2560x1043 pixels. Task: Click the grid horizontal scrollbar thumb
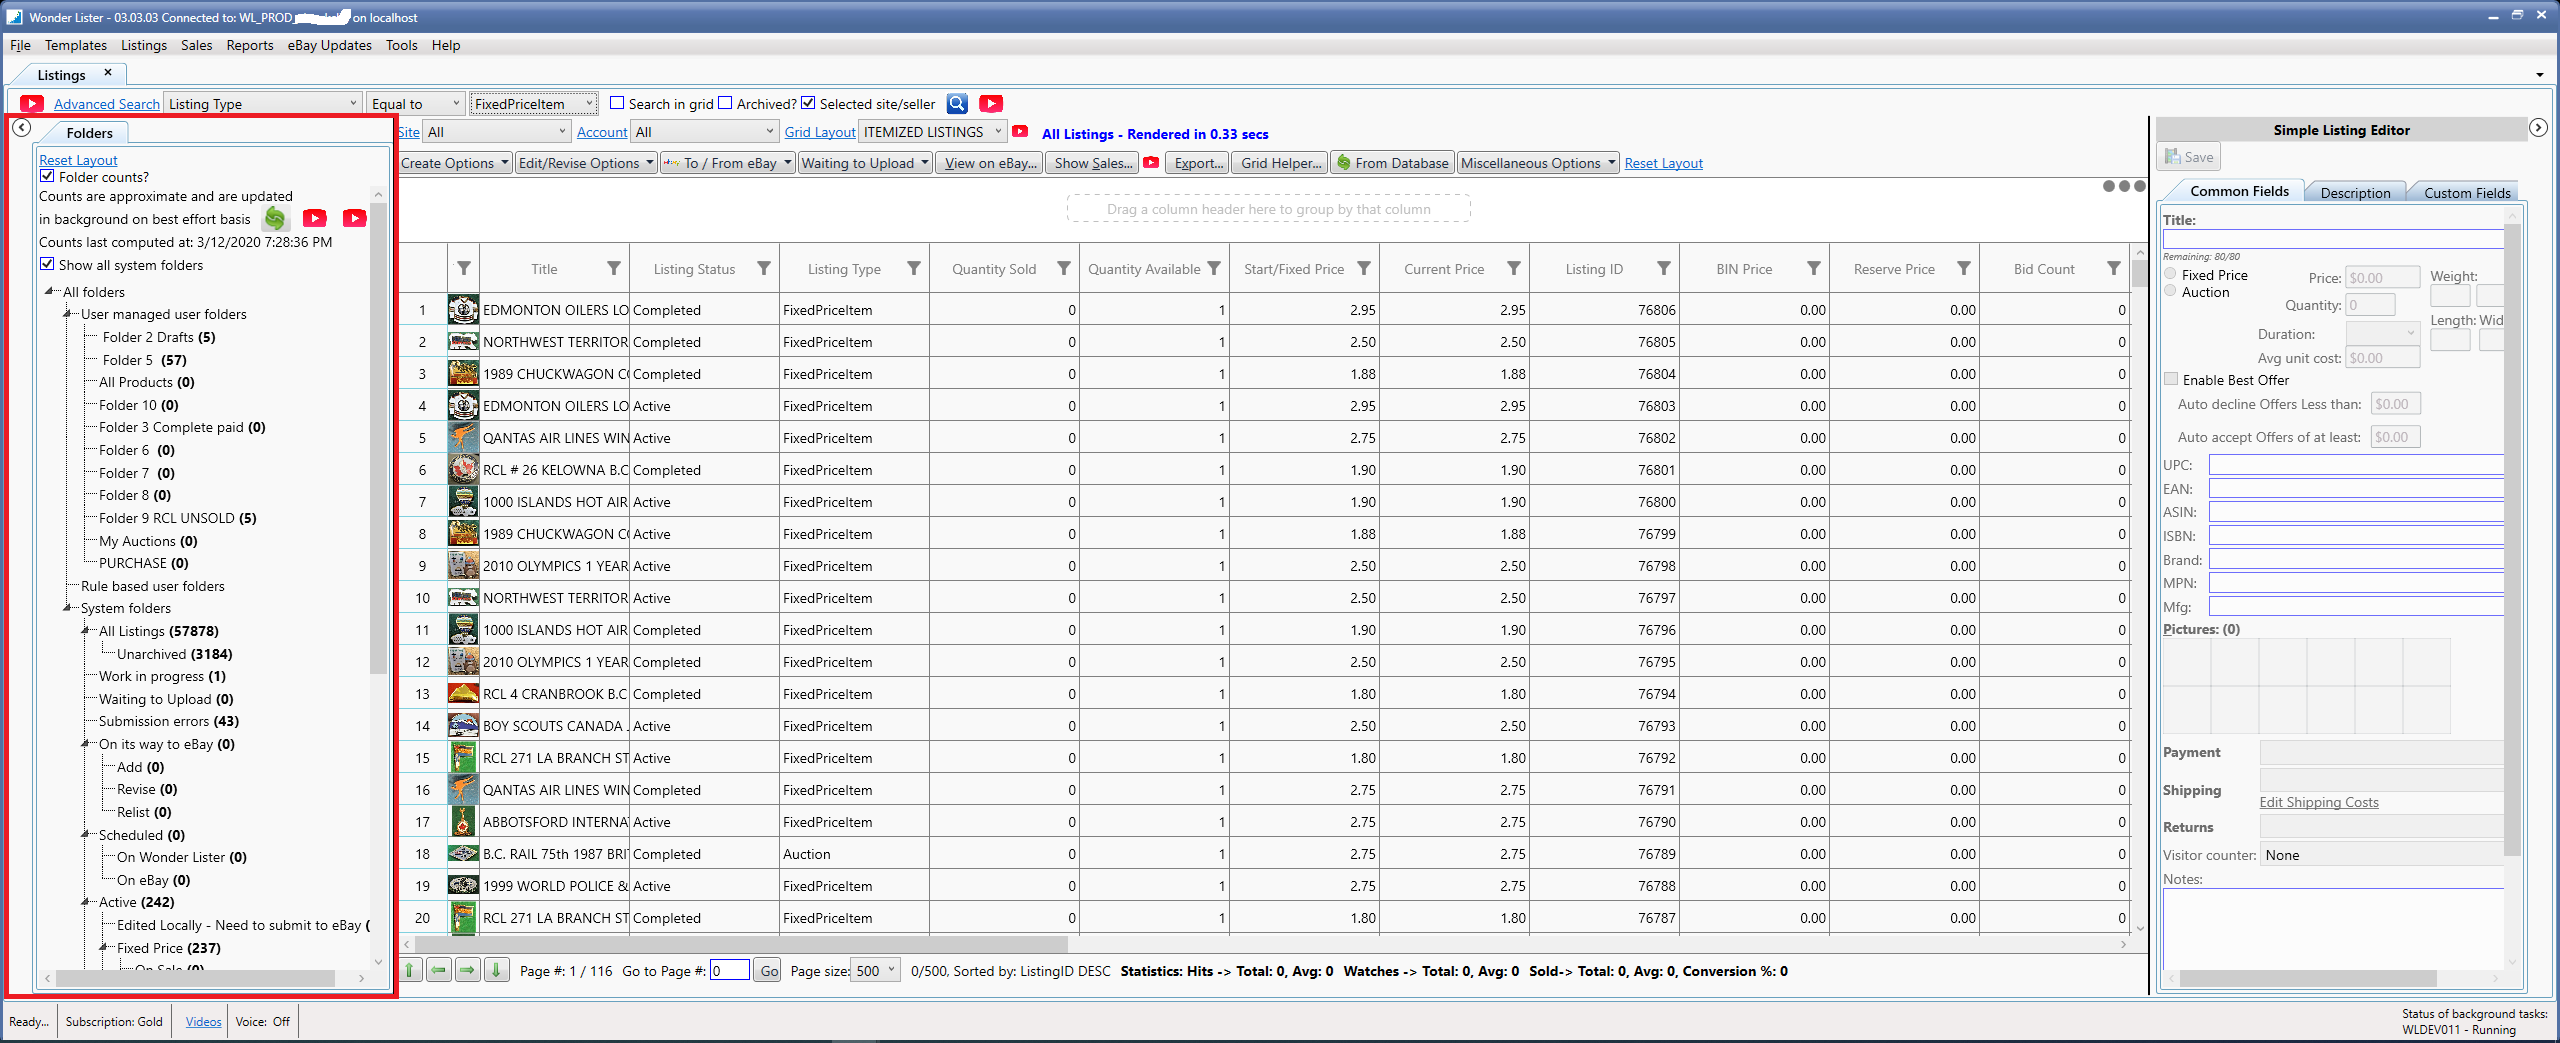pyautogui.click(x=741, y=943)
